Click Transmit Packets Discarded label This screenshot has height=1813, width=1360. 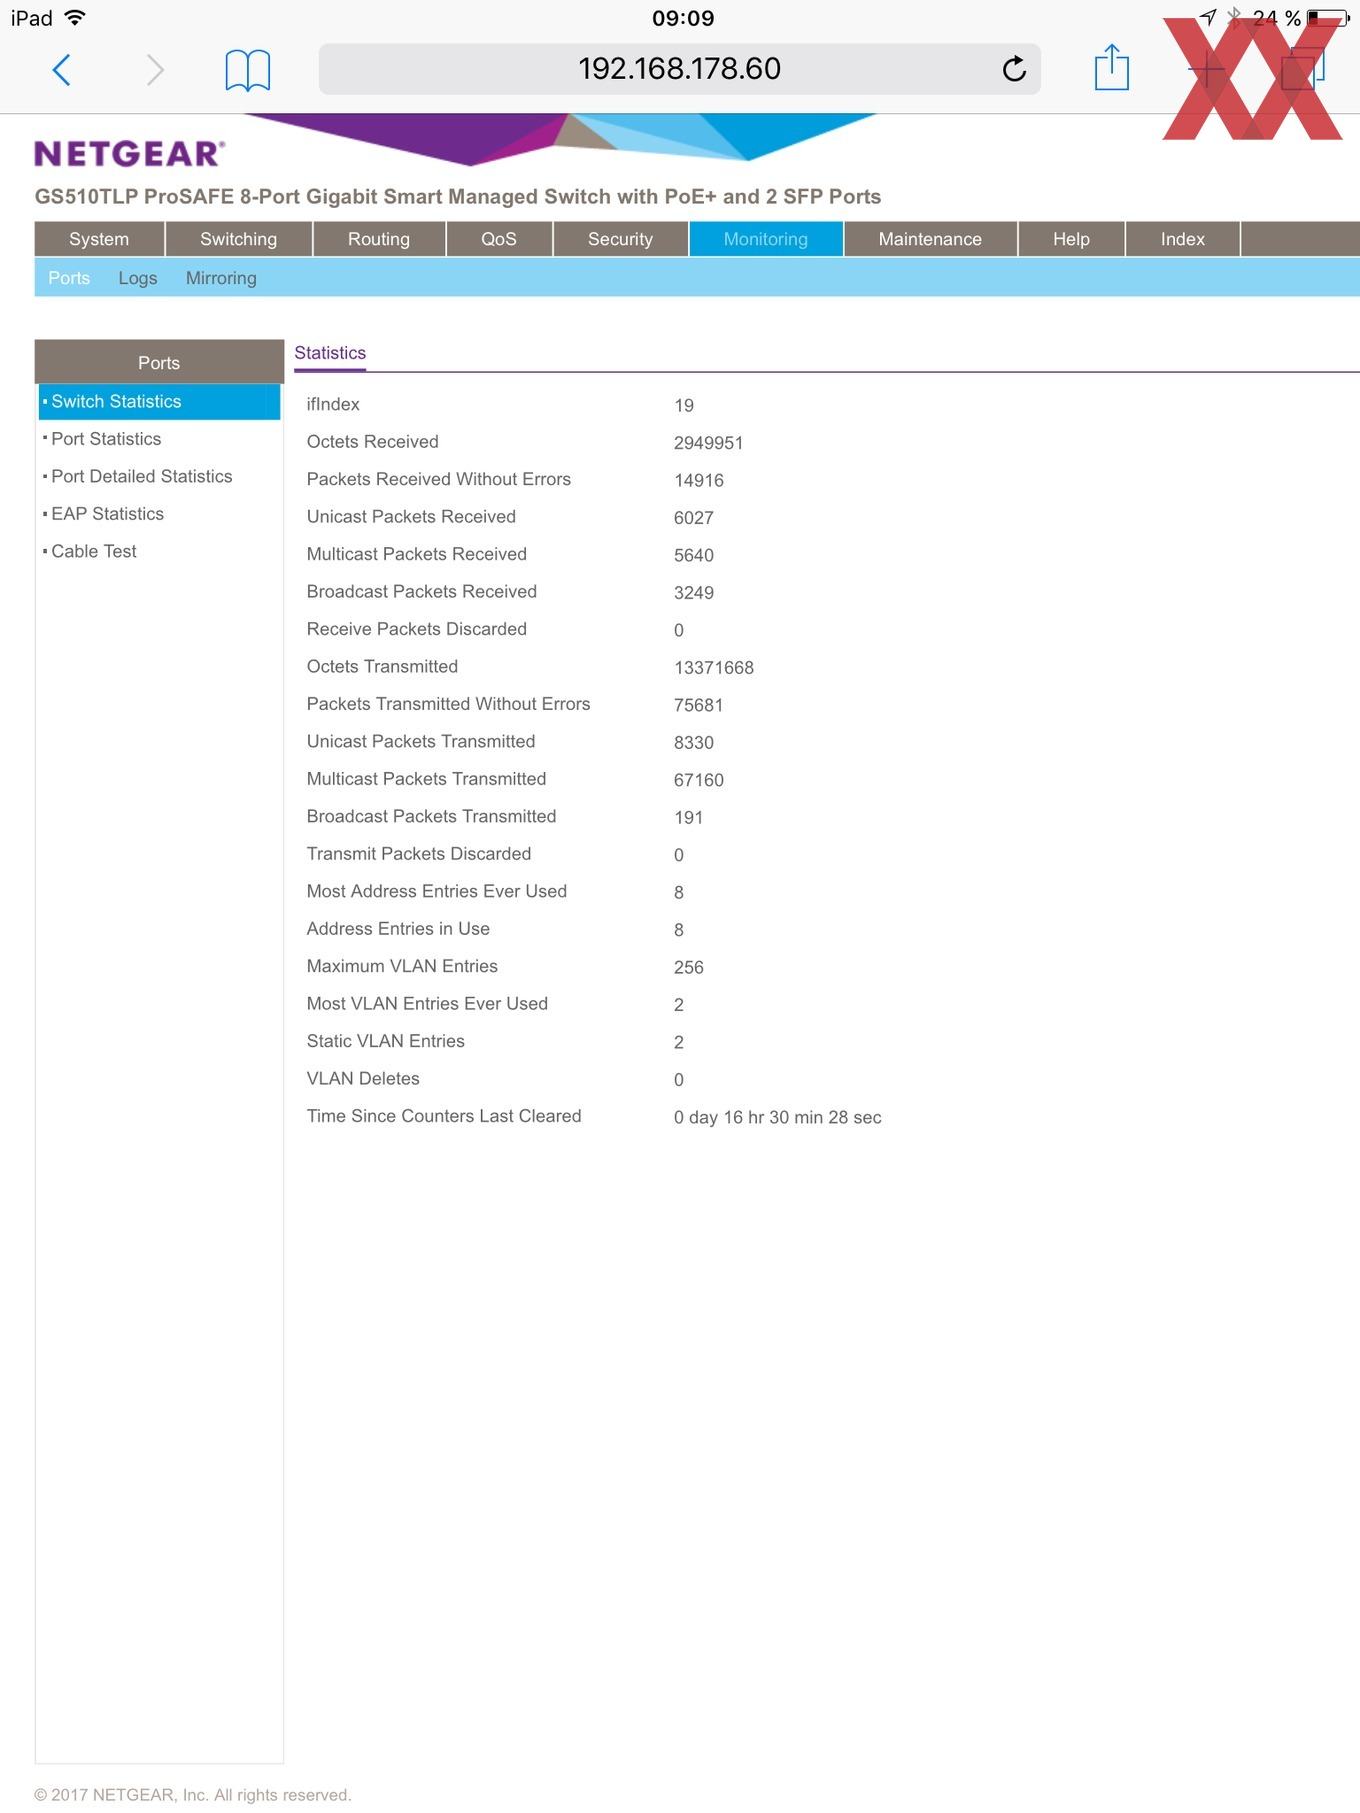pos(418,854)
